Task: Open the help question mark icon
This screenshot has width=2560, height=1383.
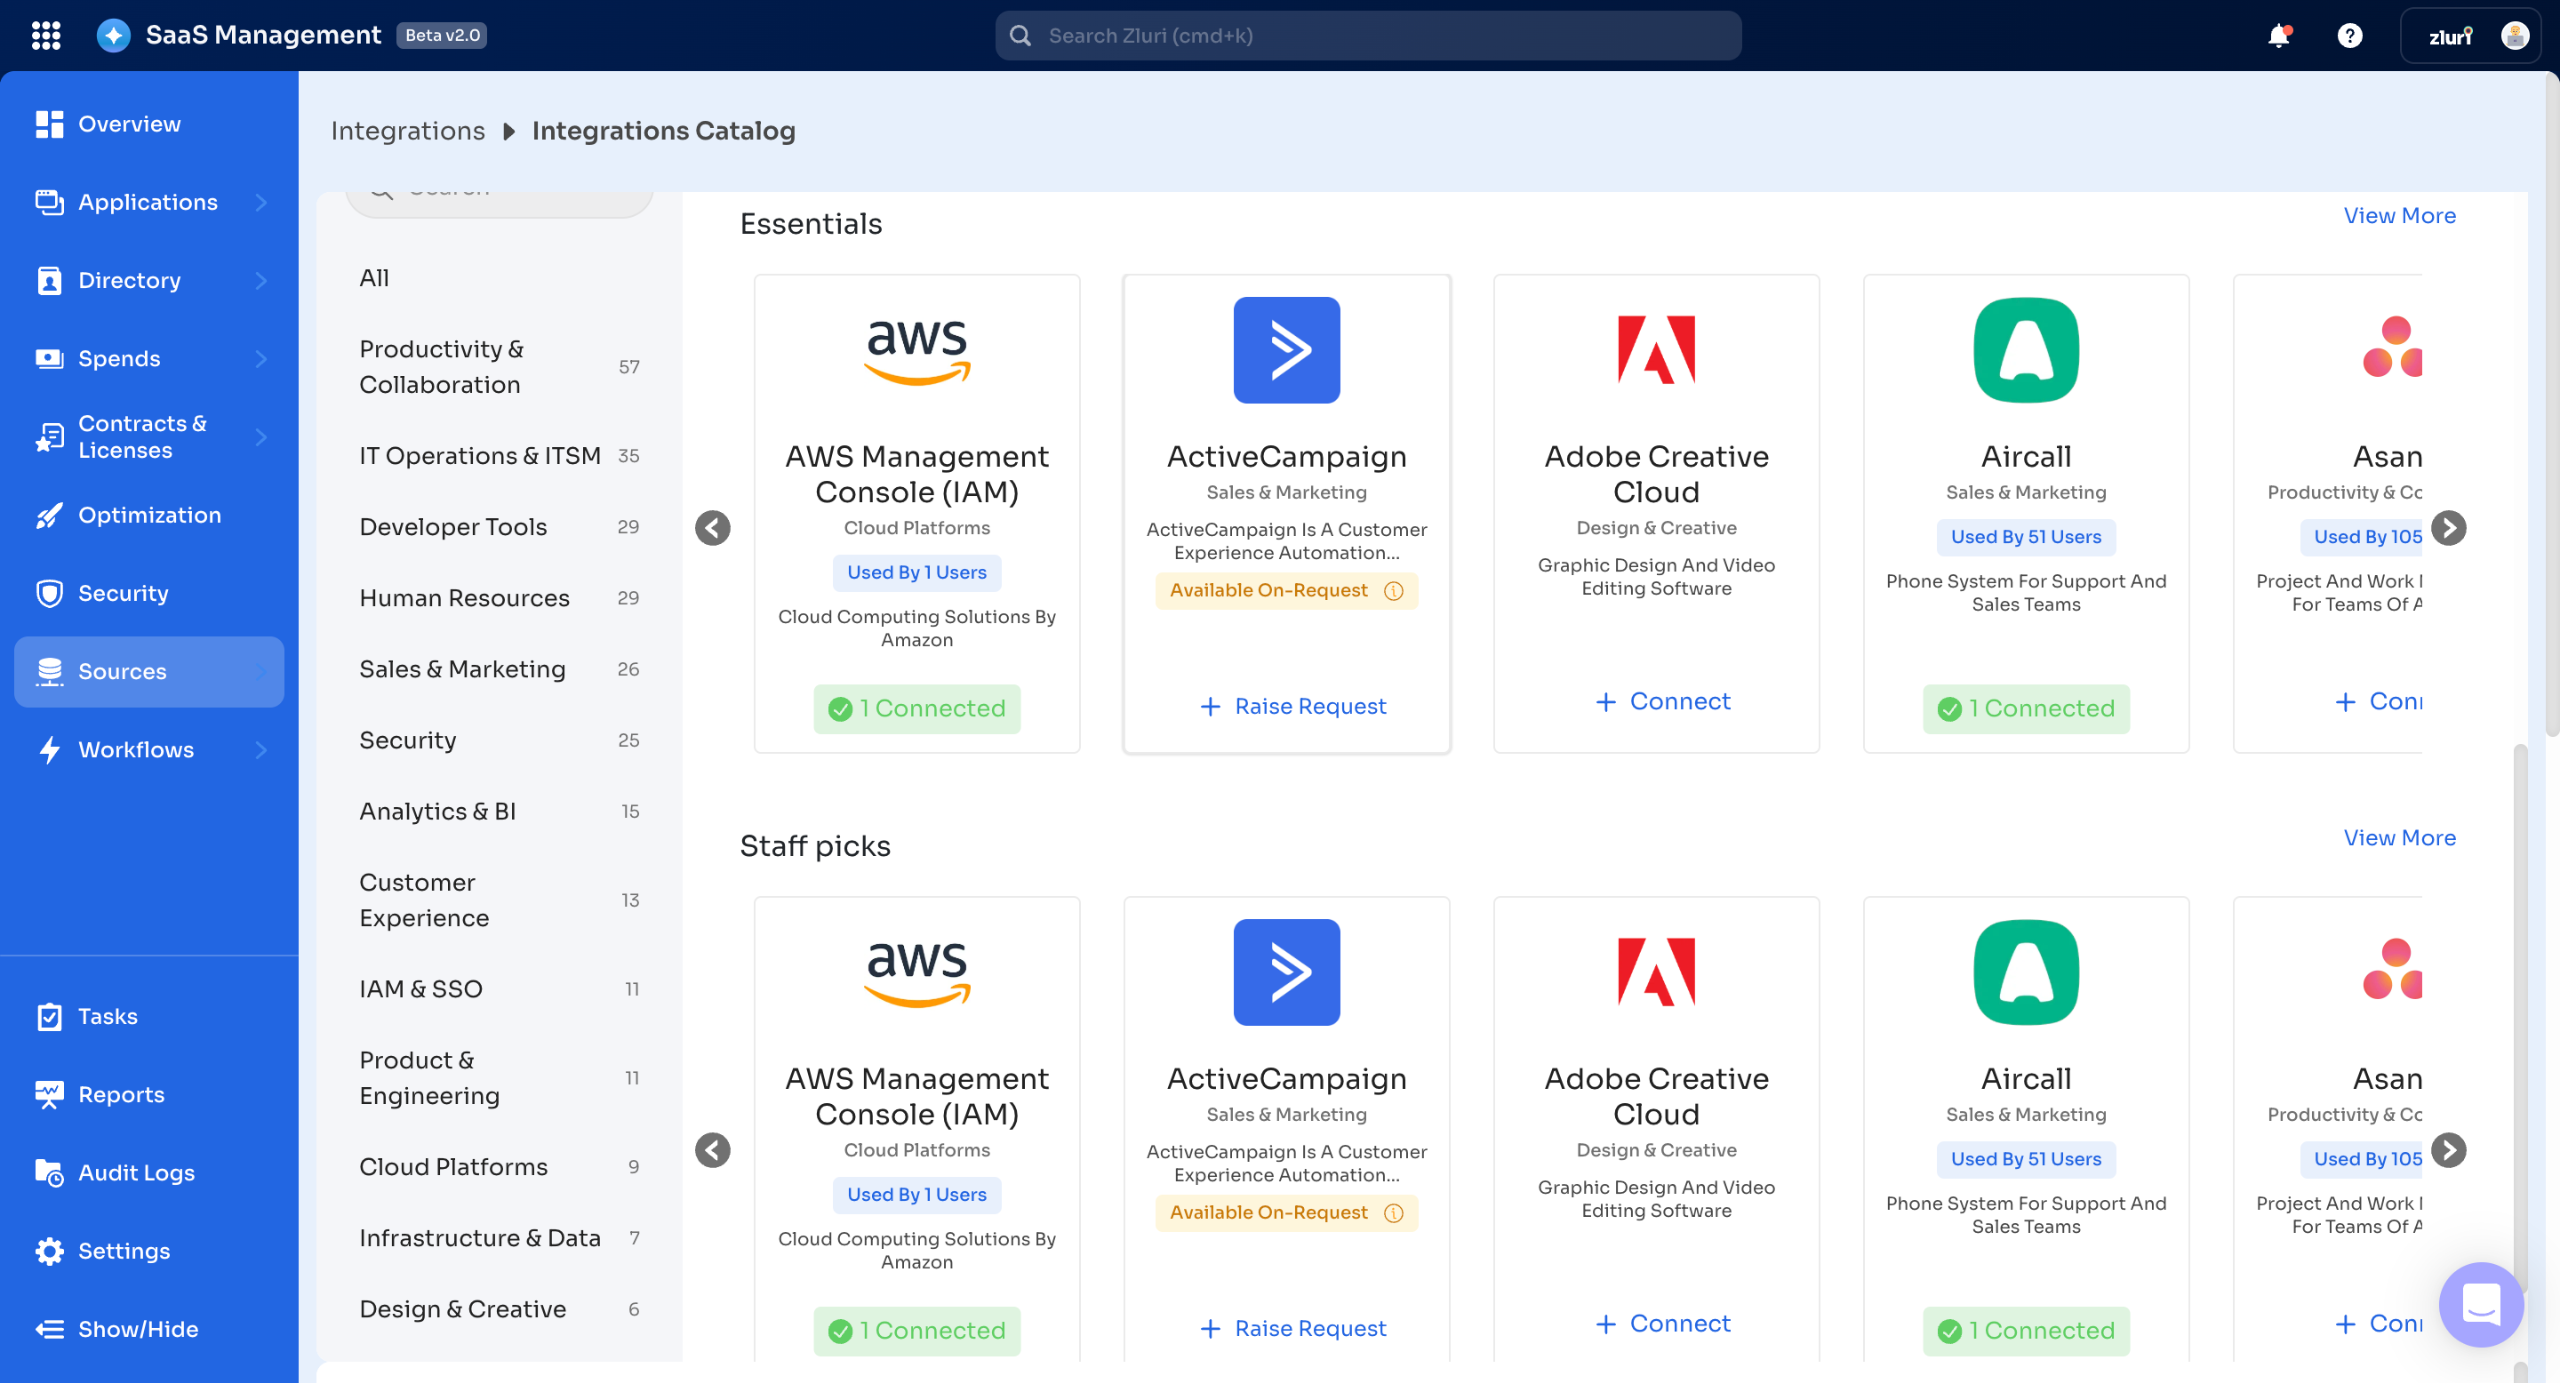Action: (2349, 36)
